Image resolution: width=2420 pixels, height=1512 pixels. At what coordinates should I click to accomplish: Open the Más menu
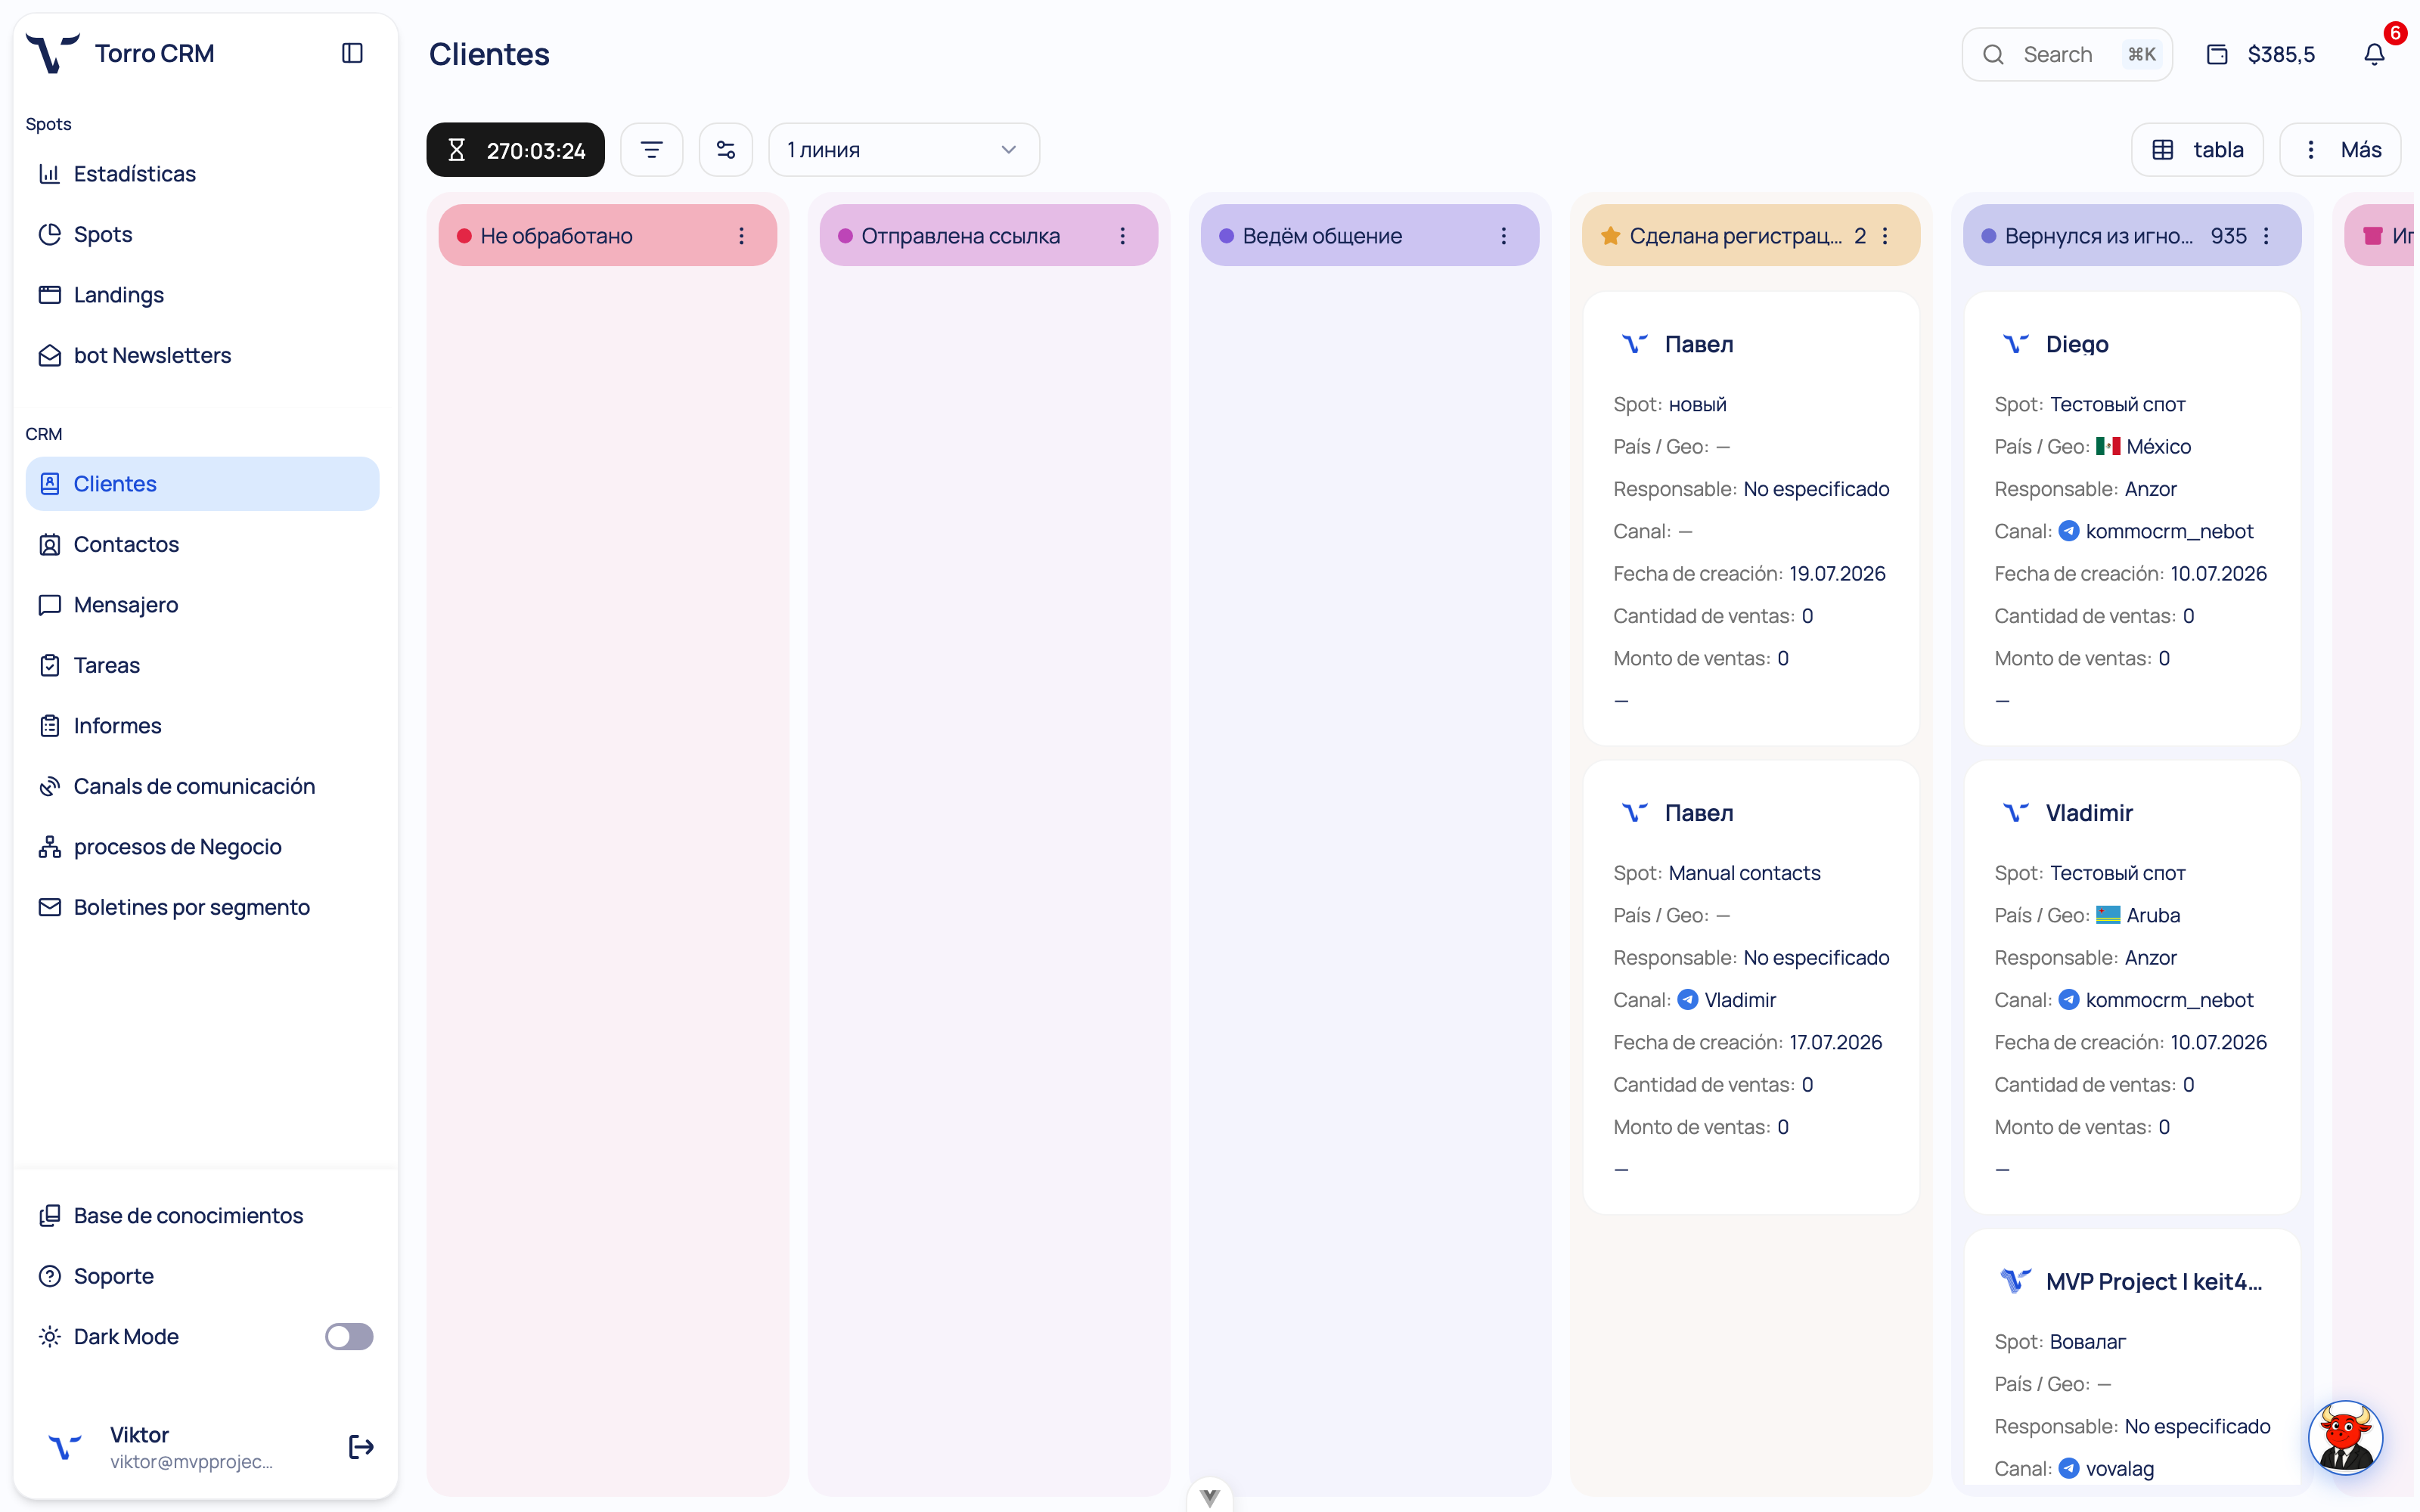coord(2340,150)
